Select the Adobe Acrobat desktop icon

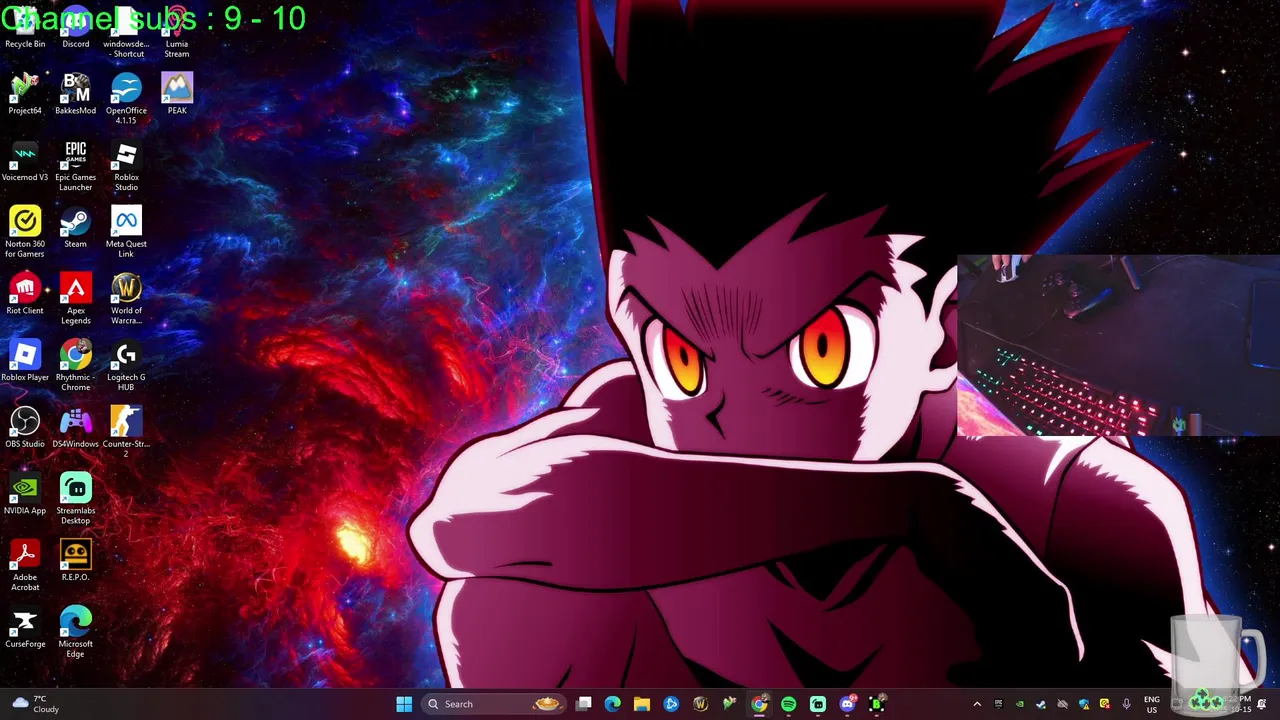coord(25,565)
